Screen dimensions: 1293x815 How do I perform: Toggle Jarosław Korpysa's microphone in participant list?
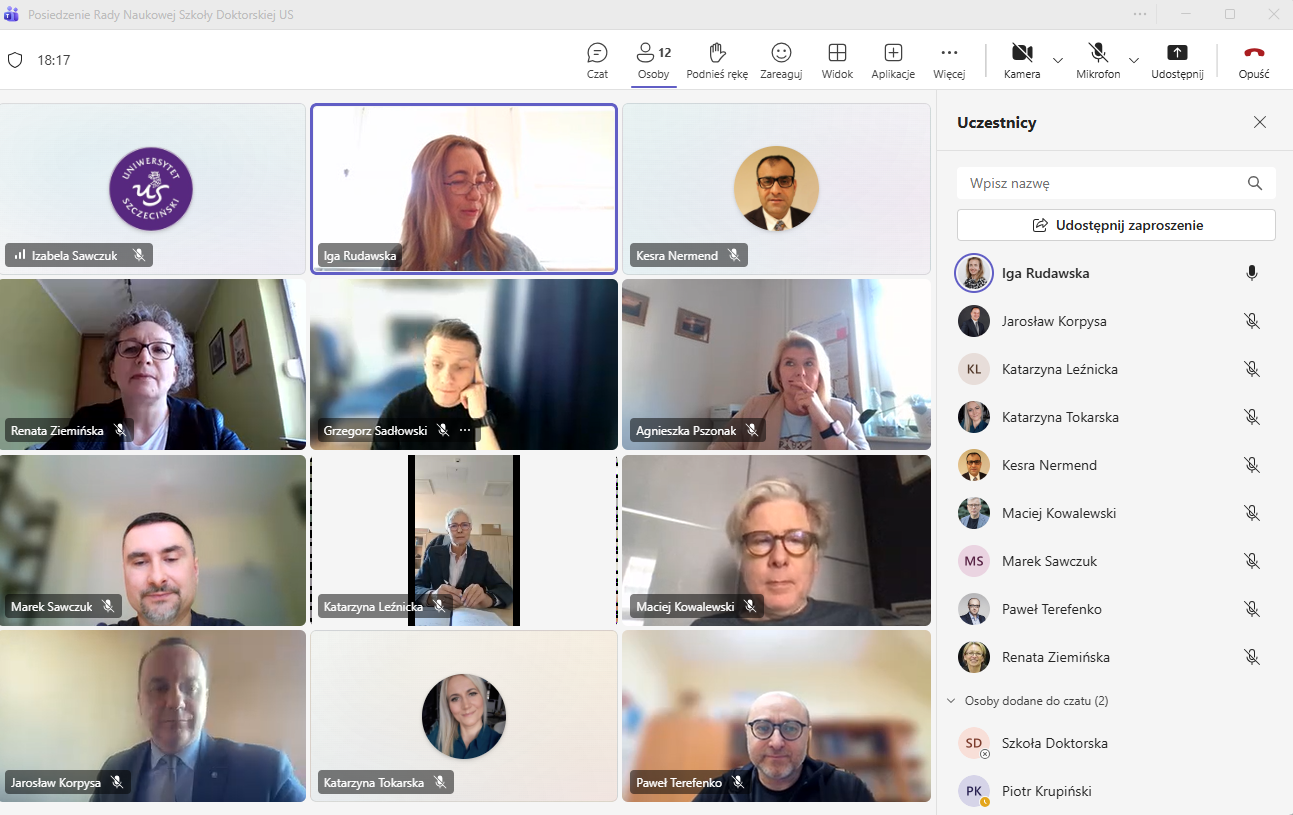pos(1251,321)
